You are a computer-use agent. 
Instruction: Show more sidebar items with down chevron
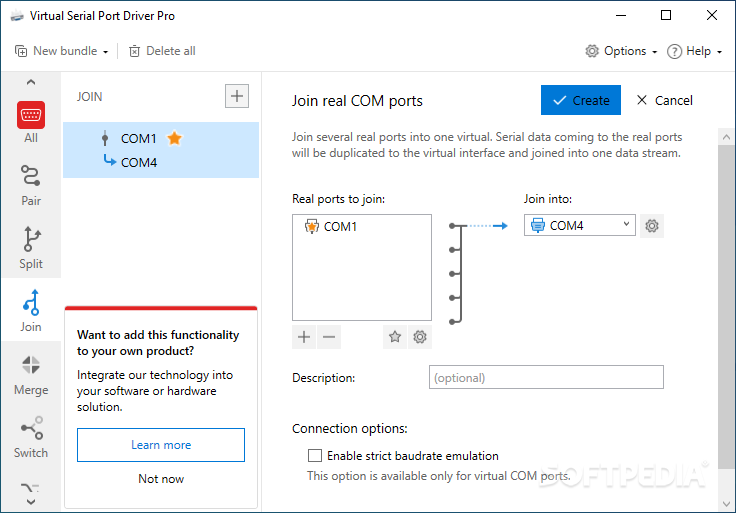click(x=31, y=502)
